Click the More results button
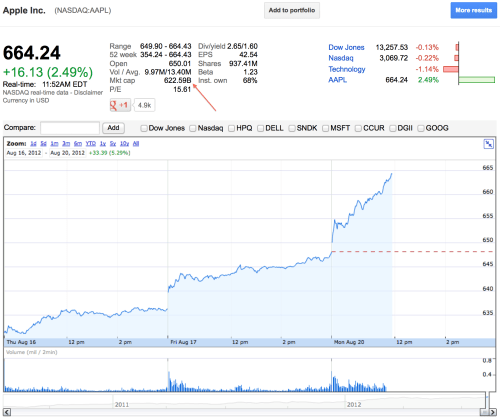 point(474,10)
